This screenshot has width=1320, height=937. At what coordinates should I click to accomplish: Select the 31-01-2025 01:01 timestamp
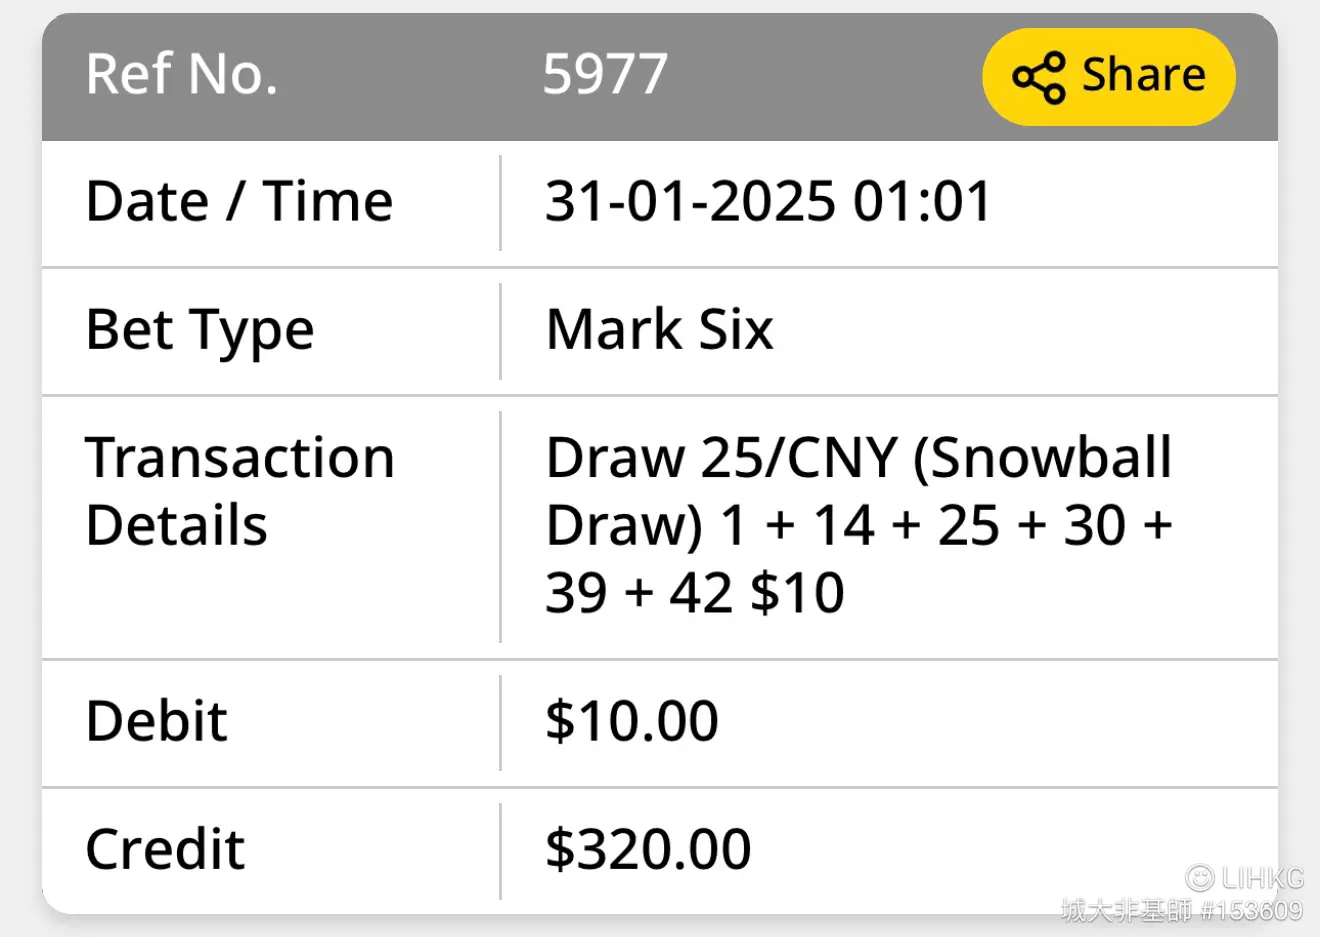pyautogui.click(x=768, y=202)
